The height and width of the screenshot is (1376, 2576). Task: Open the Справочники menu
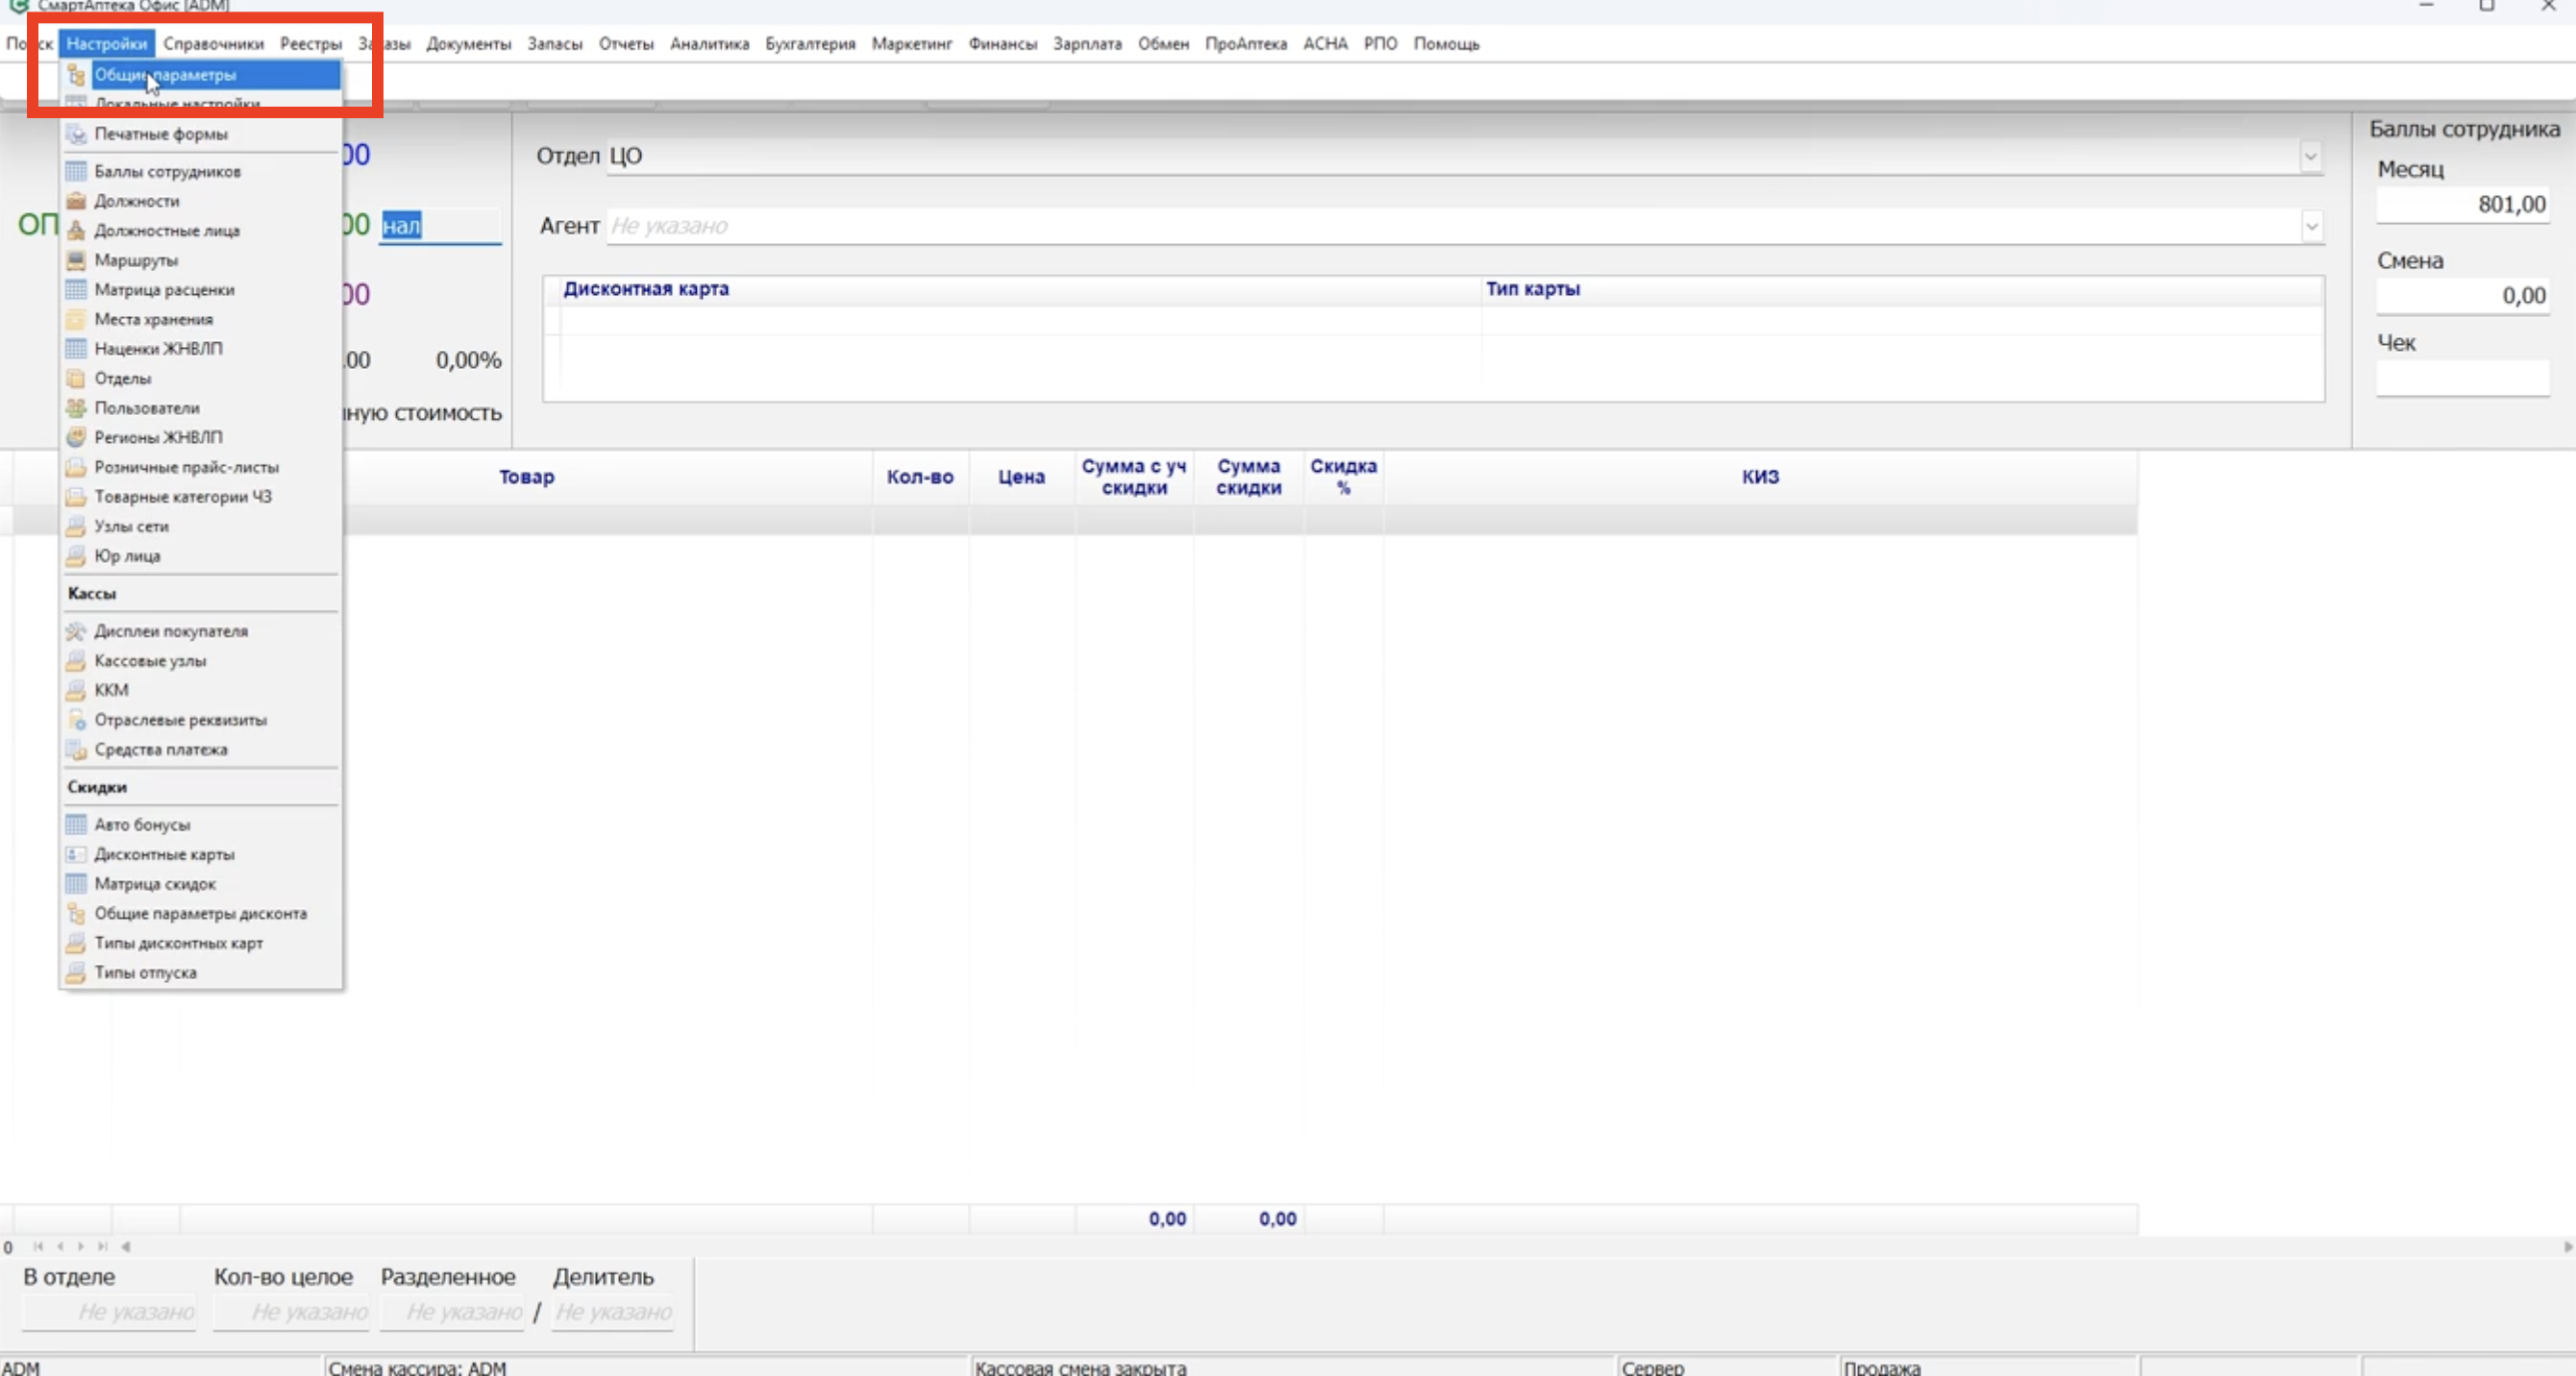[x=213, y=44]
